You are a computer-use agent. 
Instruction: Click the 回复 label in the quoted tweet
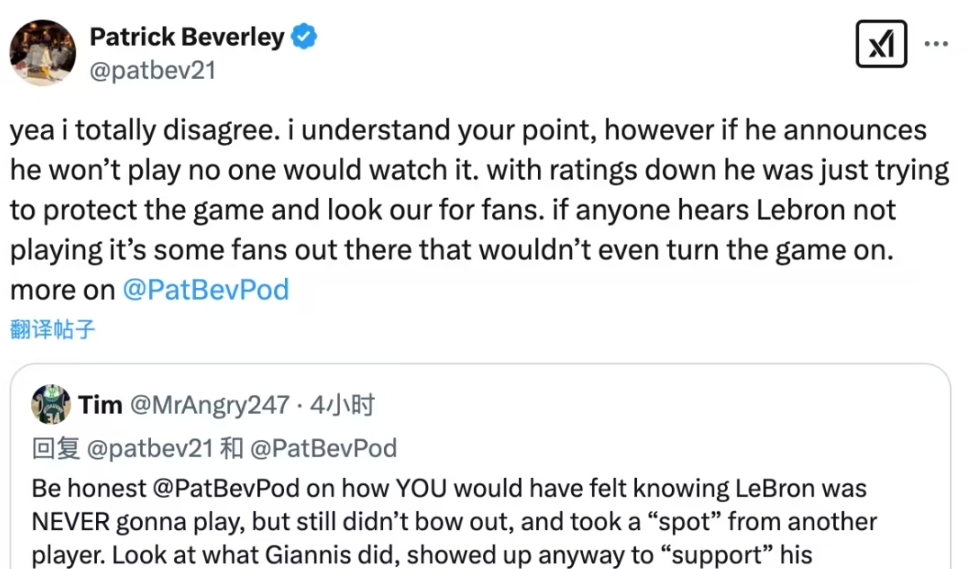[56, 448]
